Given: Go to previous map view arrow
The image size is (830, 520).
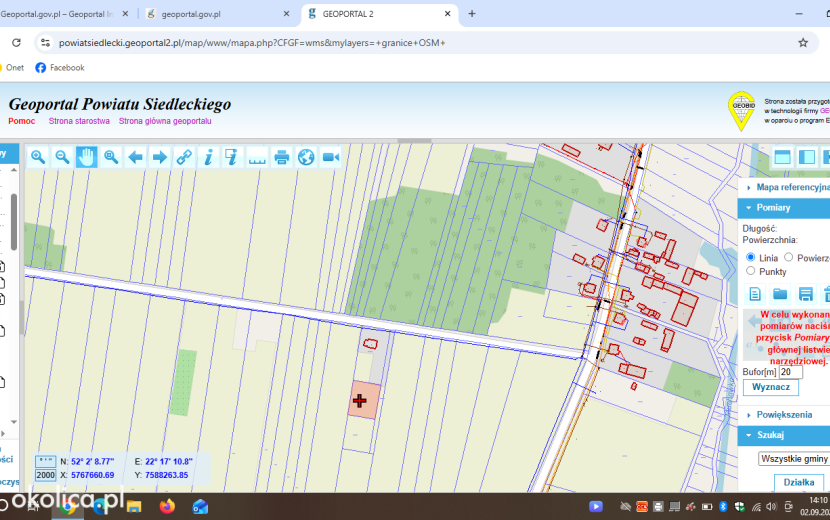Looking at the screenshot, I should coord(136,157).
